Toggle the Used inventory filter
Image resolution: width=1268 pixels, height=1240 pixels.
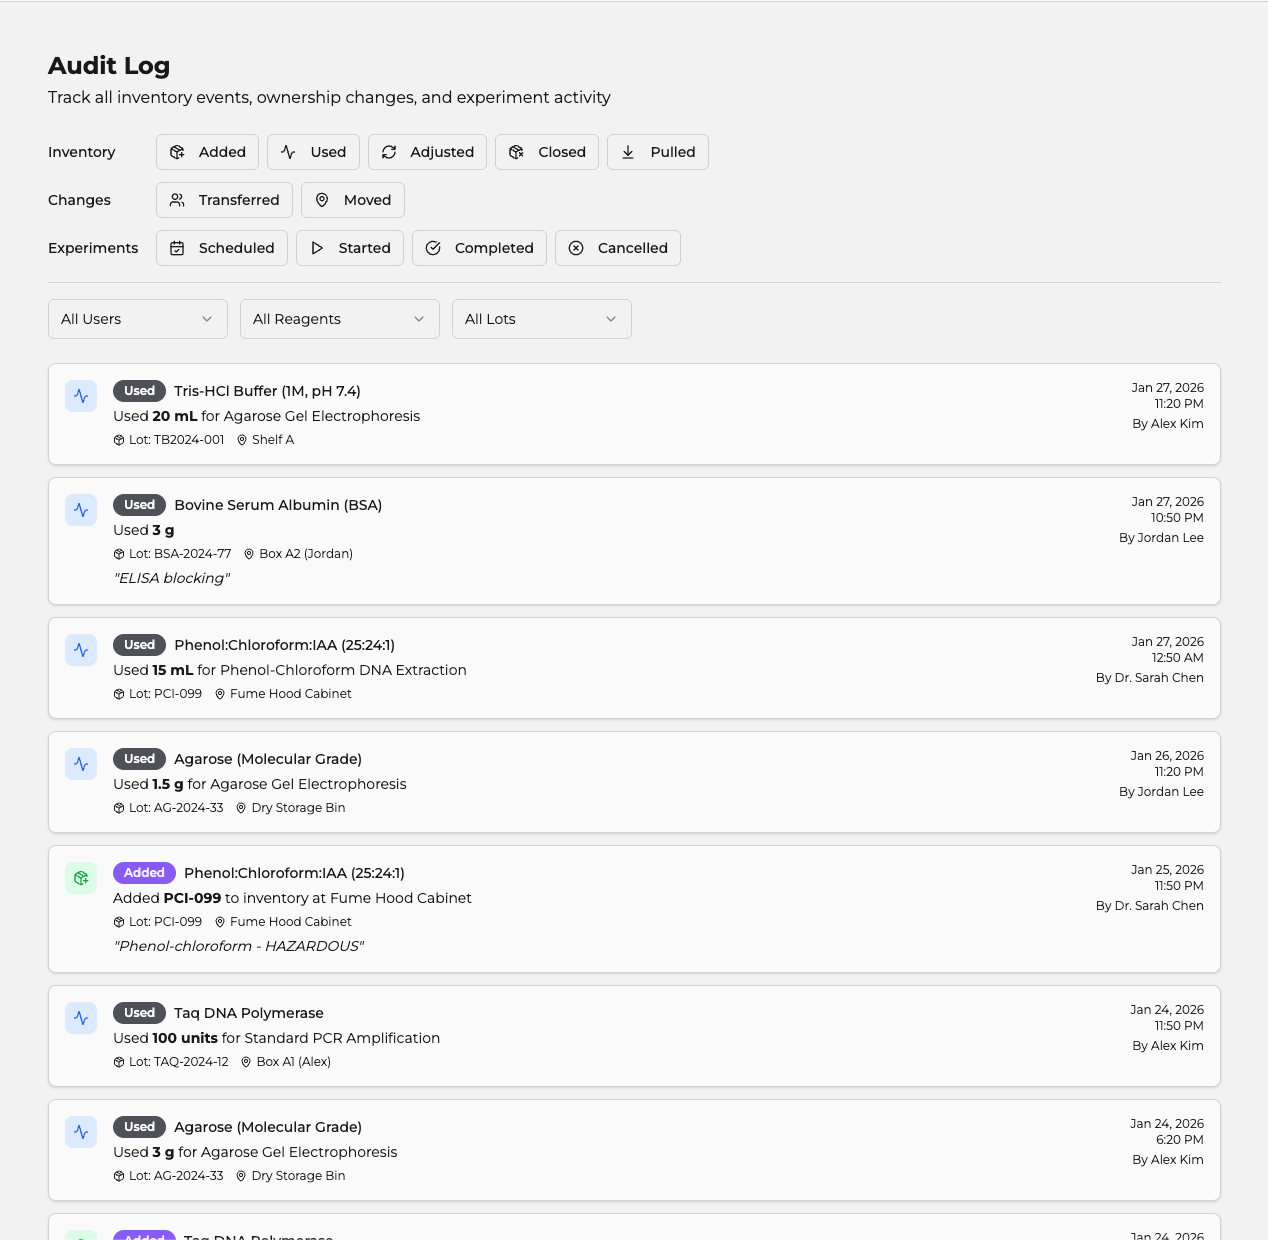[313, 152]
